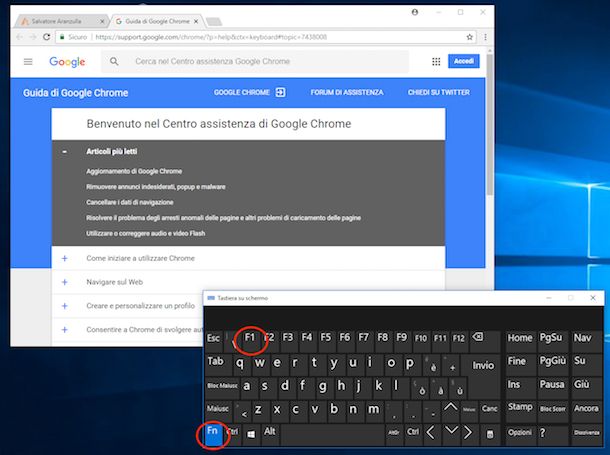The image size is (610, 455).
Task: Click the Guida di Google Chrome heading link
Action: pyautogui.click(x=75, y=93)
